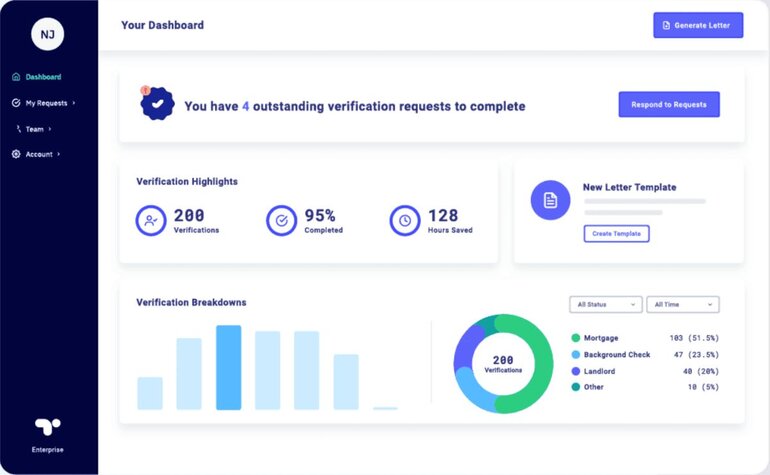Click the Hours Saved clock icon
Screen dimensions: 770x475
(x=405, y=221)
